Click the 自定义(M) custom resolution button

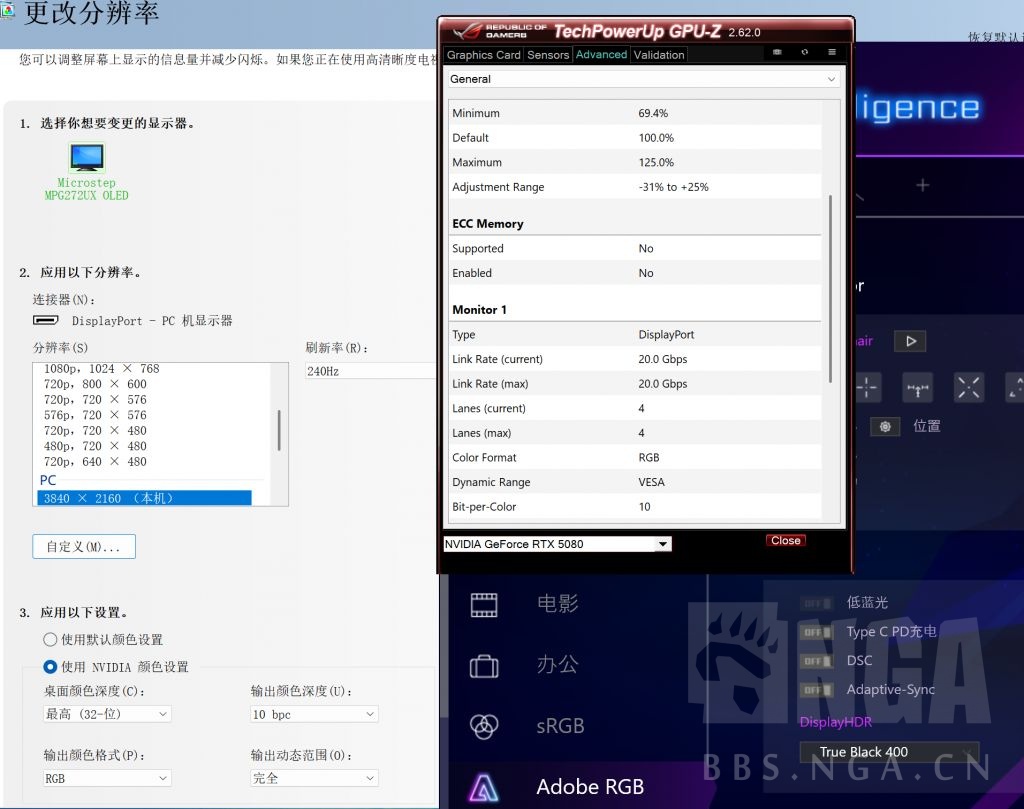tap(83, 546)
